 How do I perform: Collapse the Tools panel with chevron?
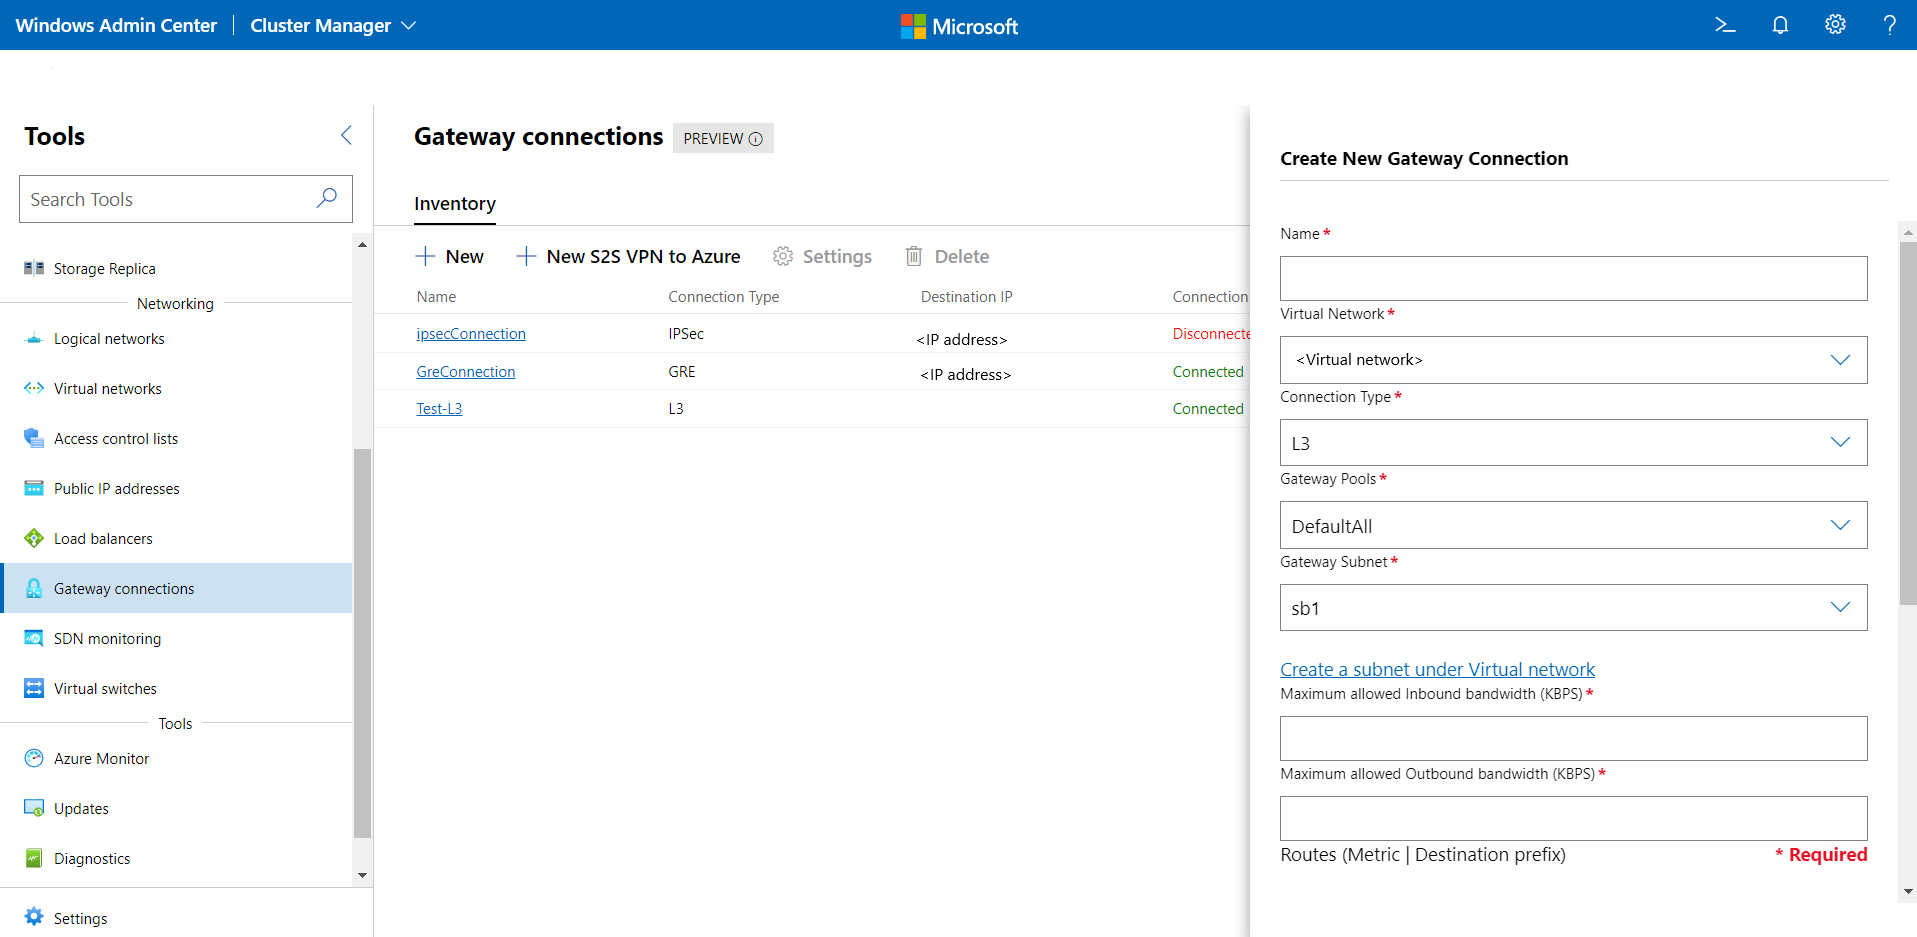click(x=346, y=135)
